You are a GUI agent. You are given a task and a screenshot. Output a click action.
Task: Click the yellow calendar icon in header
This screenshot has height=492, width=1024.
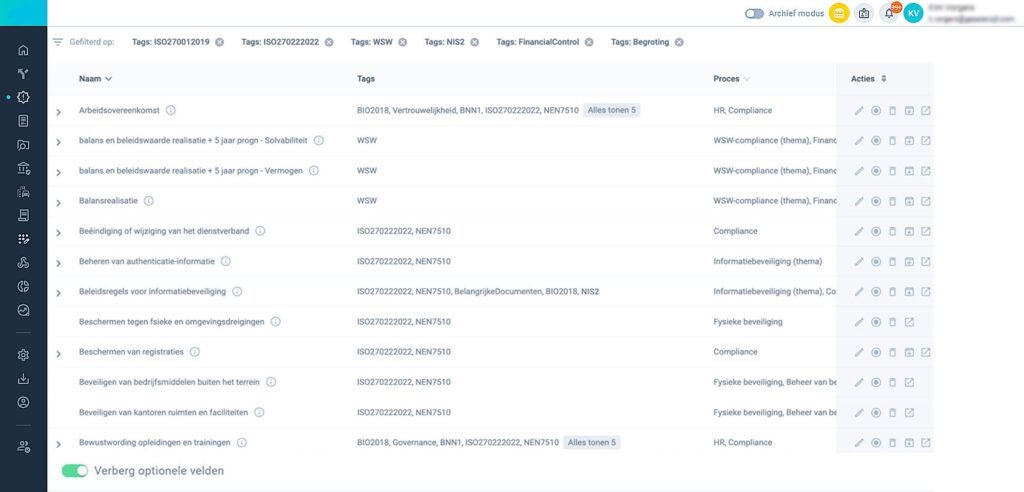839,13
